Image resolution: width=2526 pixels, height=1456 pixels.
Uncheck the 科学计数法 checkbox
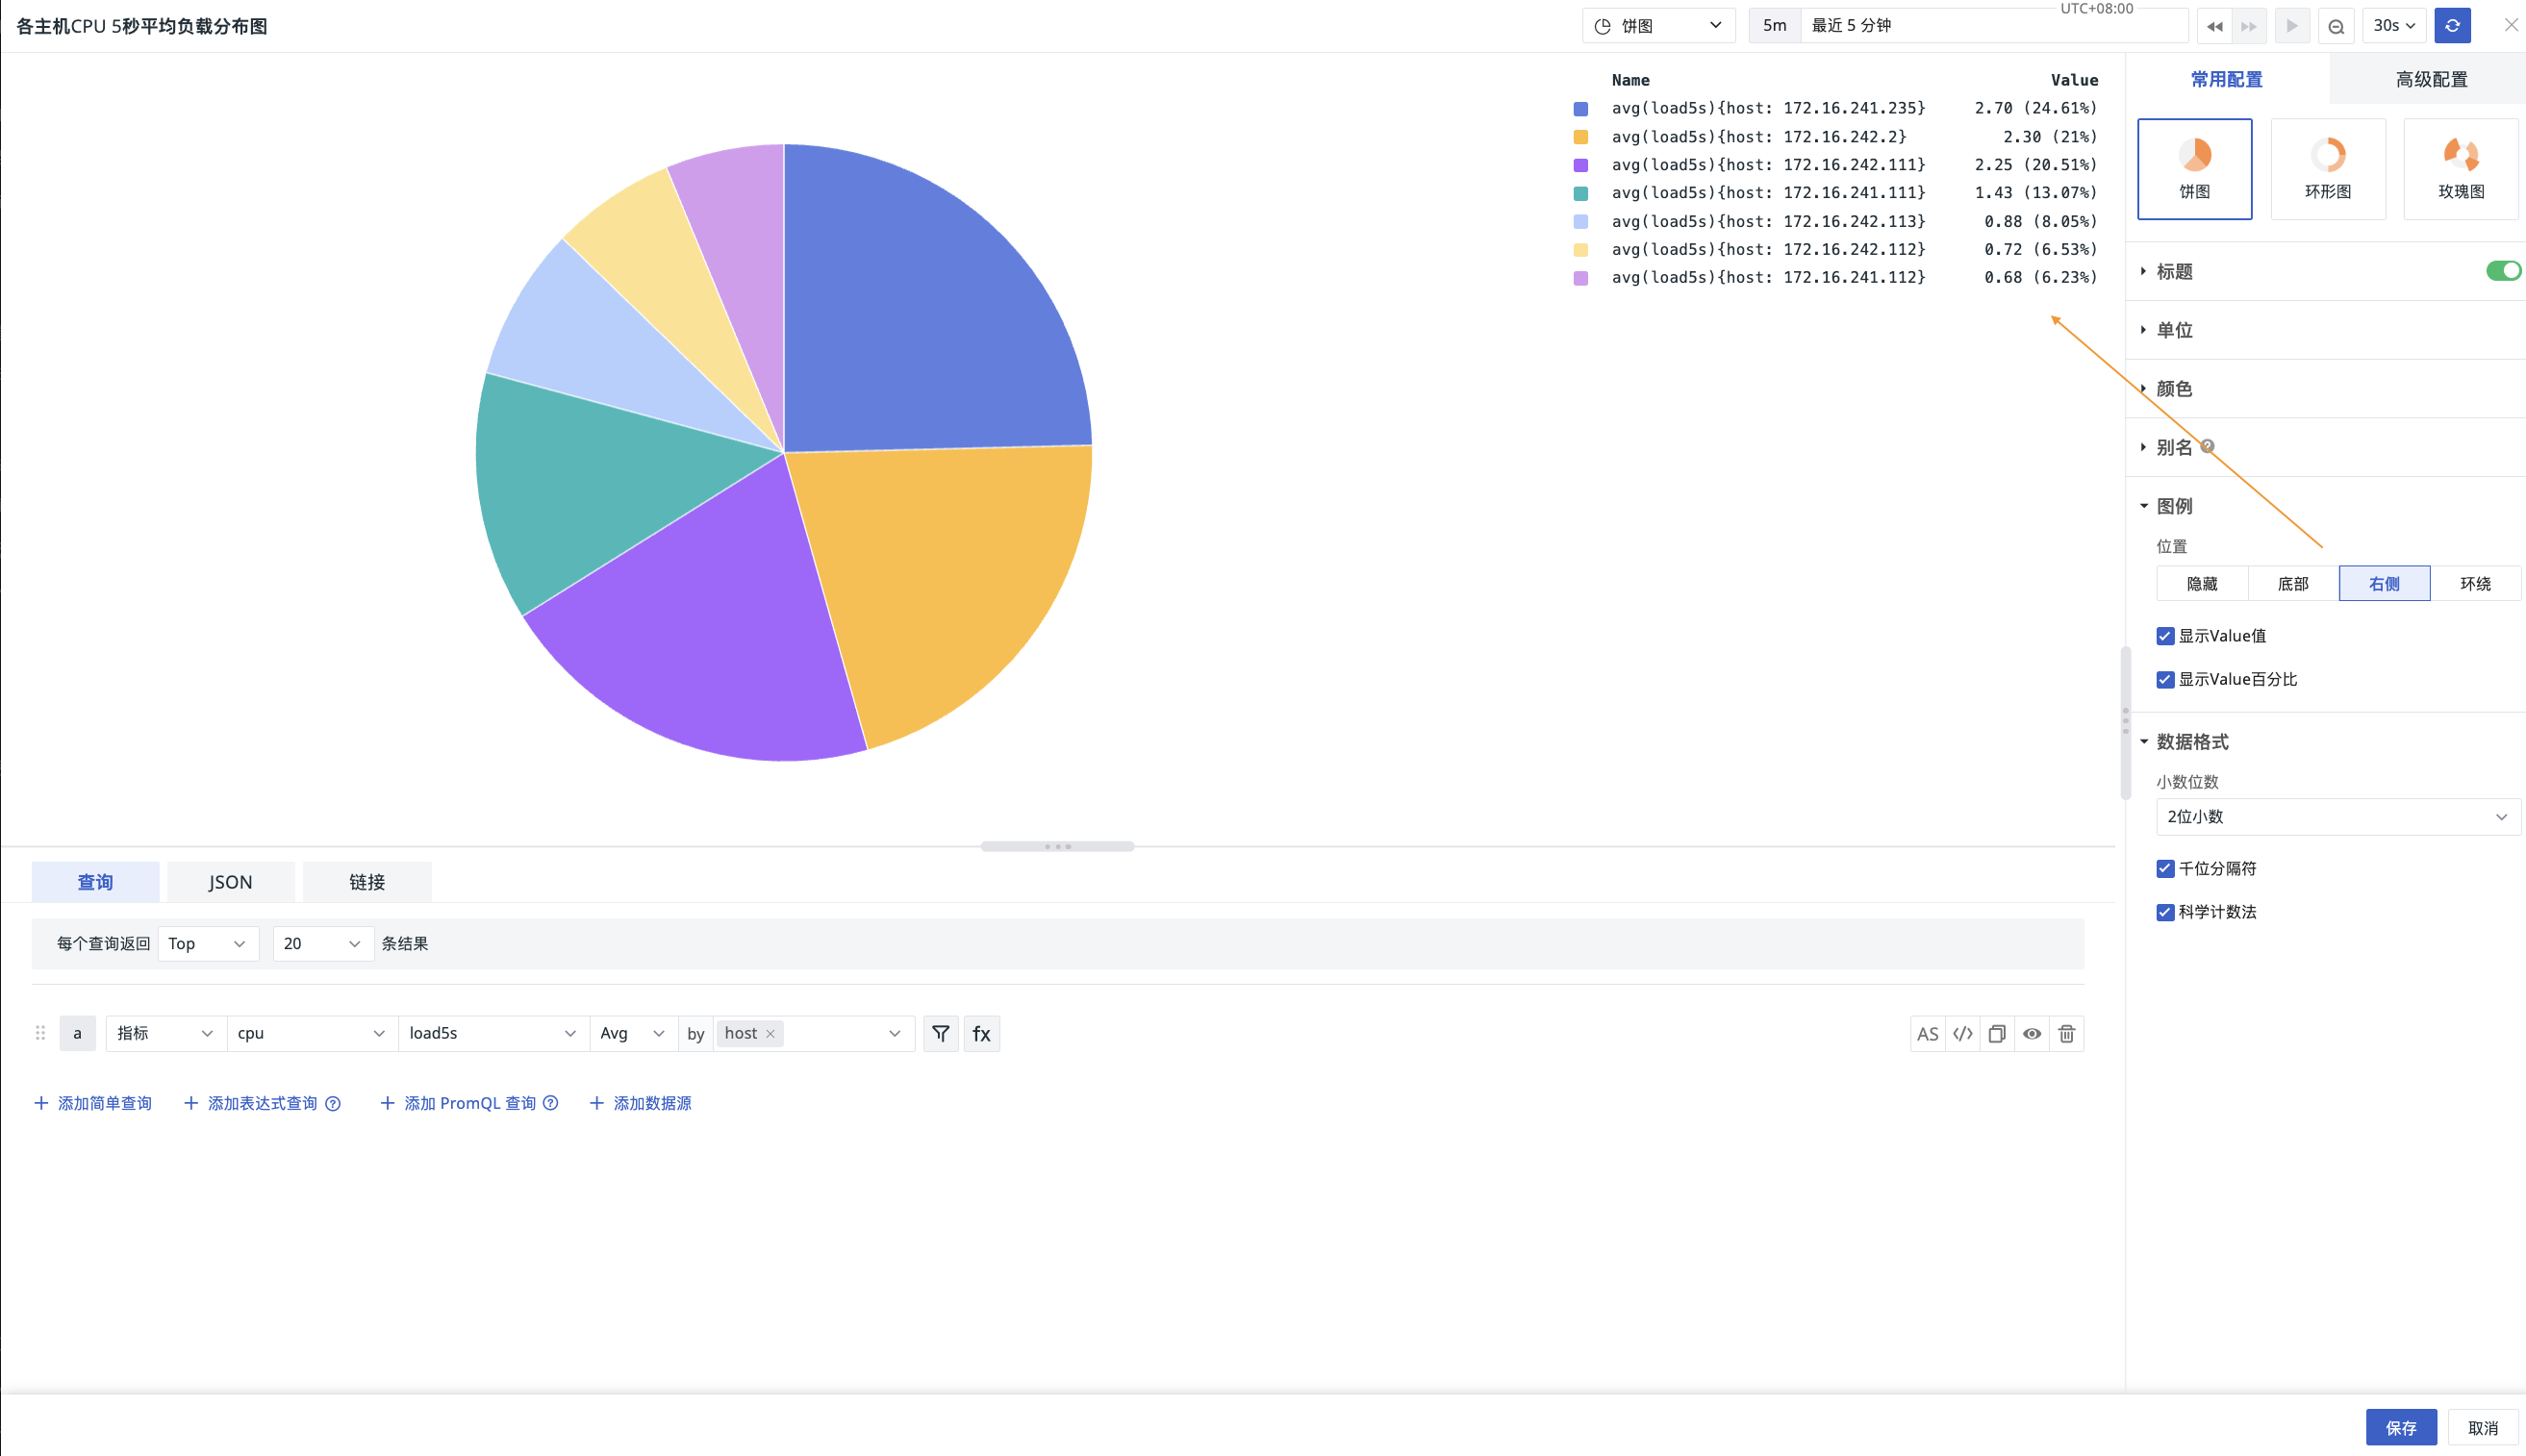coord(2165,912)
